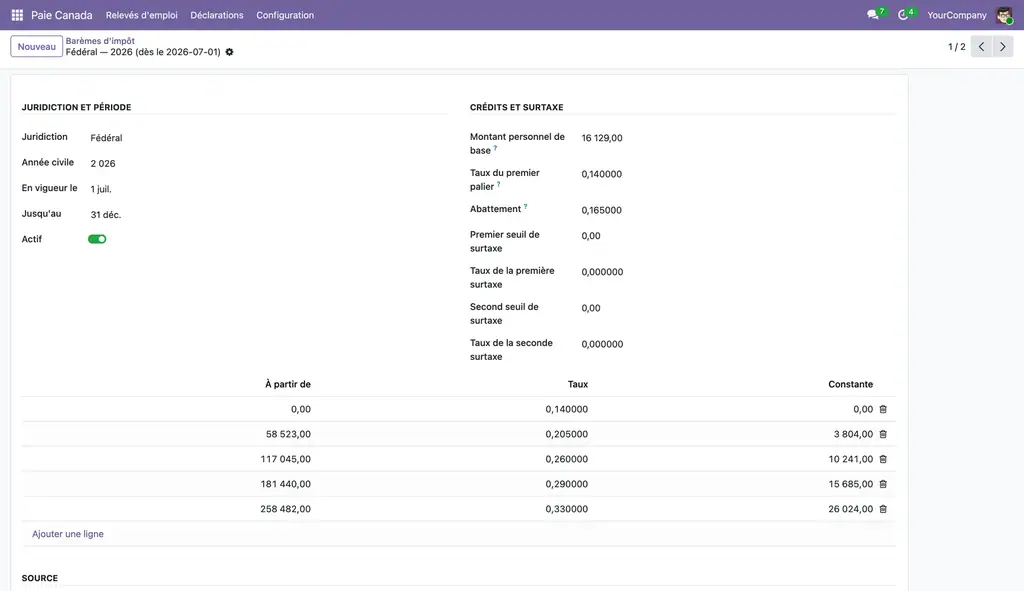Open the Configuration menu
The height and width of the screenshot is (591, 1024).
285,15
